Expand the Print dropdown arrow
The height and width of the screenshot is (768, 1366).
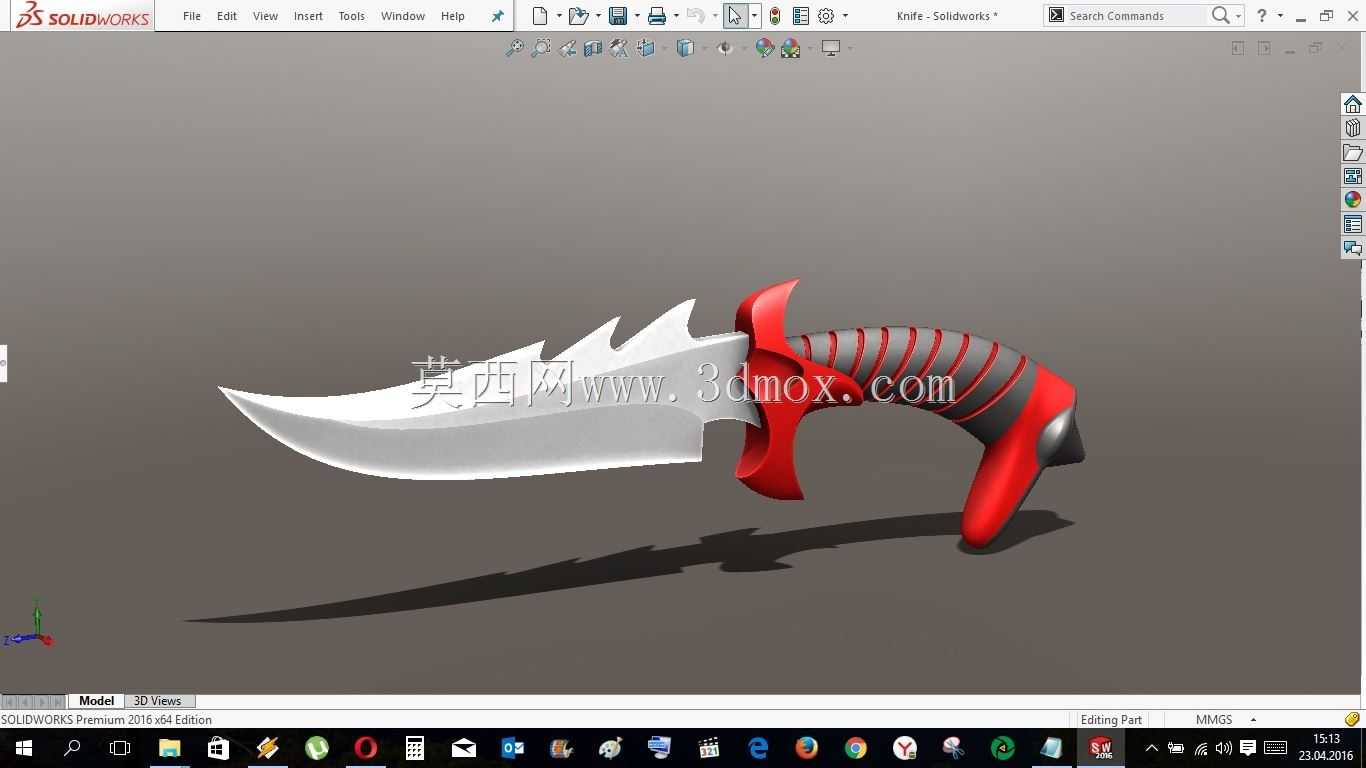pyautogui.click(x=676, y=16)
